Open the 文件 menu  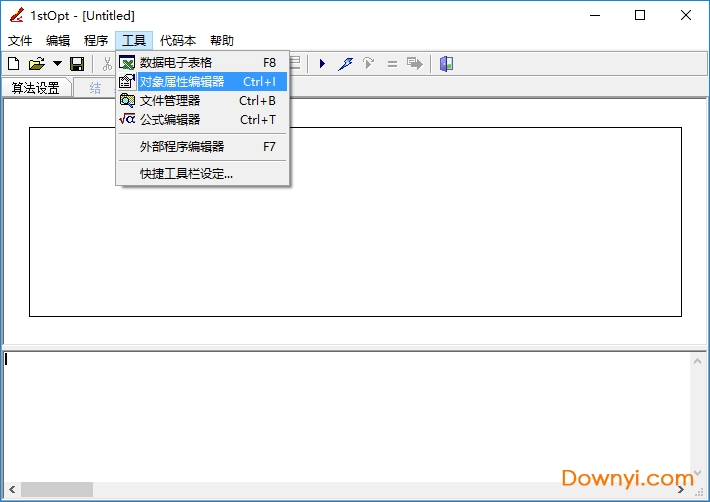(20, 41)
